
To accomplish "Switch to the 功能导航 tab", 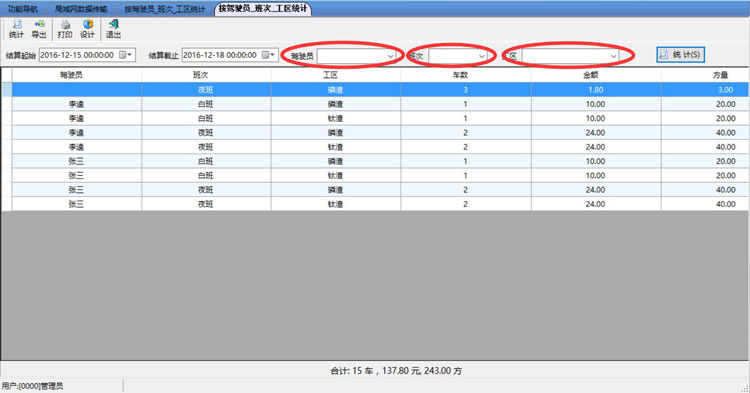I will pos(22,9).
